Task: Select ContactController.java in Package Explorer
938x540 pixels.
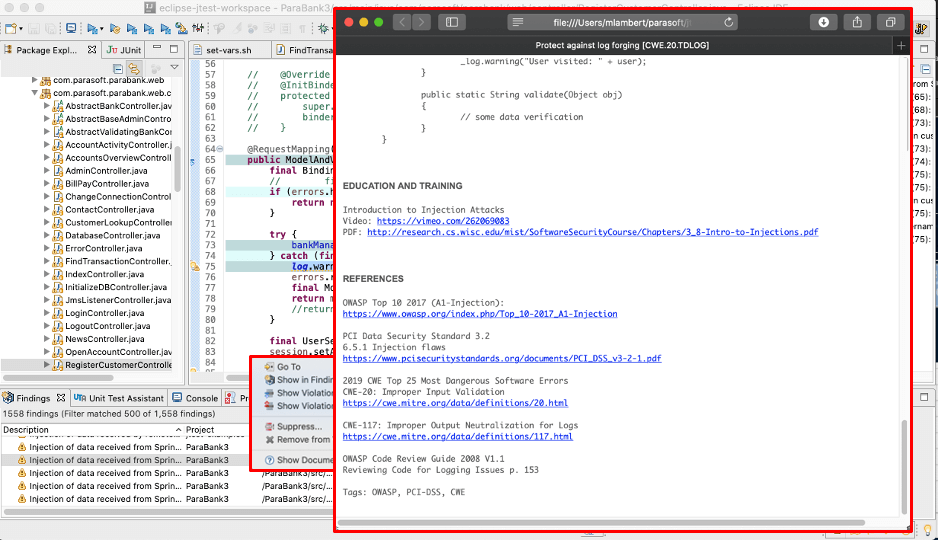Action: coord(109,209)
